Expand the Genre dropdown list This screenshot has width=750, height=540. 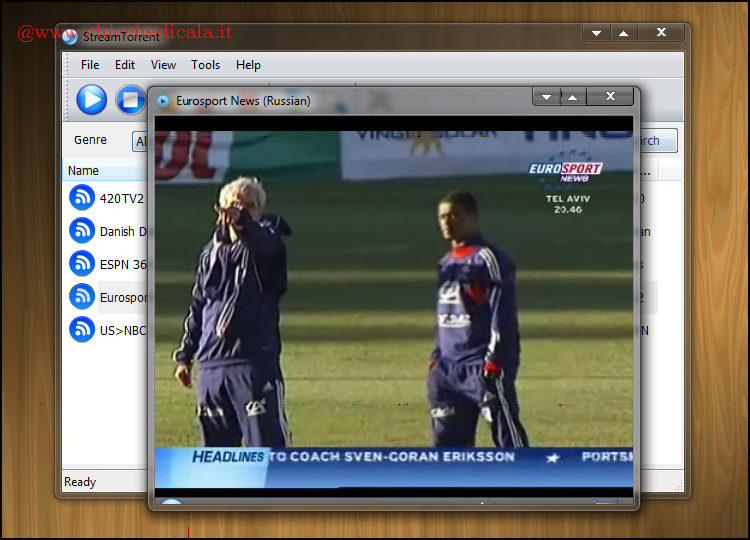pyautogui.click(x=140, y=141)
